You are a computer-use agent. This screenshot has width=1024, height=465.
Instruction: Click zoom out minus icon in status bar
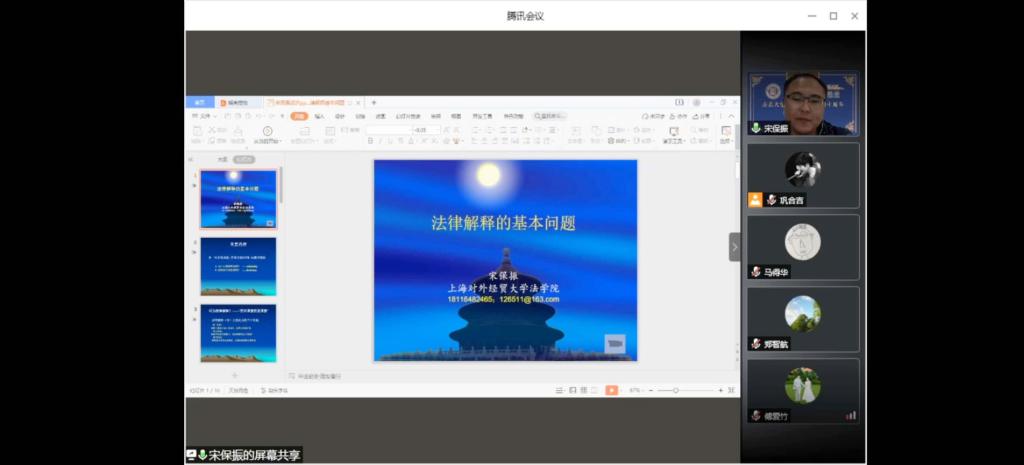coord(648,390)
